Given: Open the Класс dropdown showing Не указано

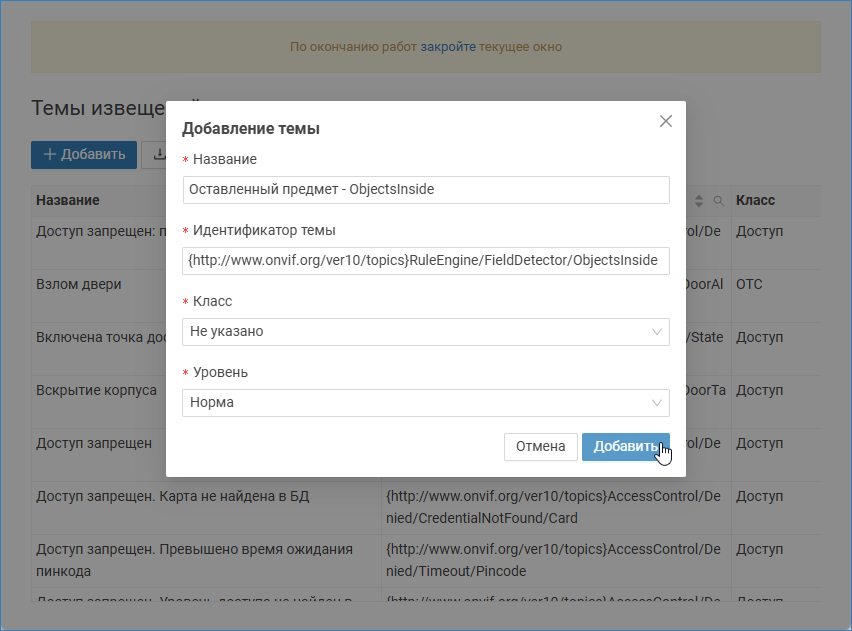Looking at the screenshot, I should click(x=427, y=331).
